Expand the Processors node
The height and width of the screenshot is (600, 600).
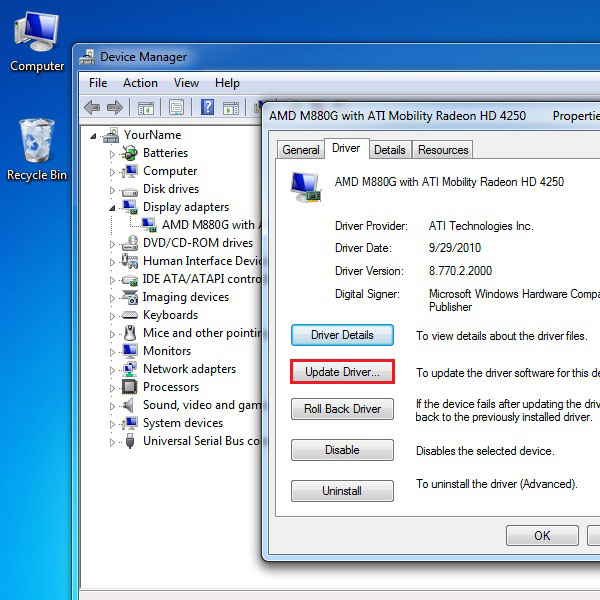(112, 388)
